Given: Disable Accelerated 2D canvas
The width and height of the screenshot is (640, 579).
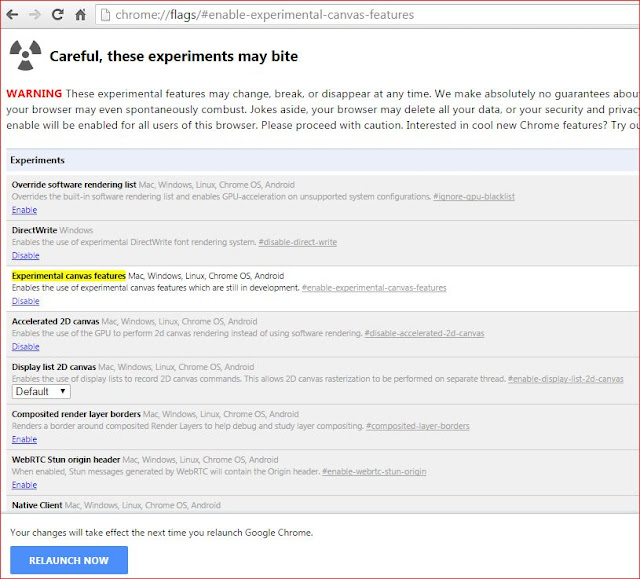Looking at the screenshot, I should [x=25, y=347].
